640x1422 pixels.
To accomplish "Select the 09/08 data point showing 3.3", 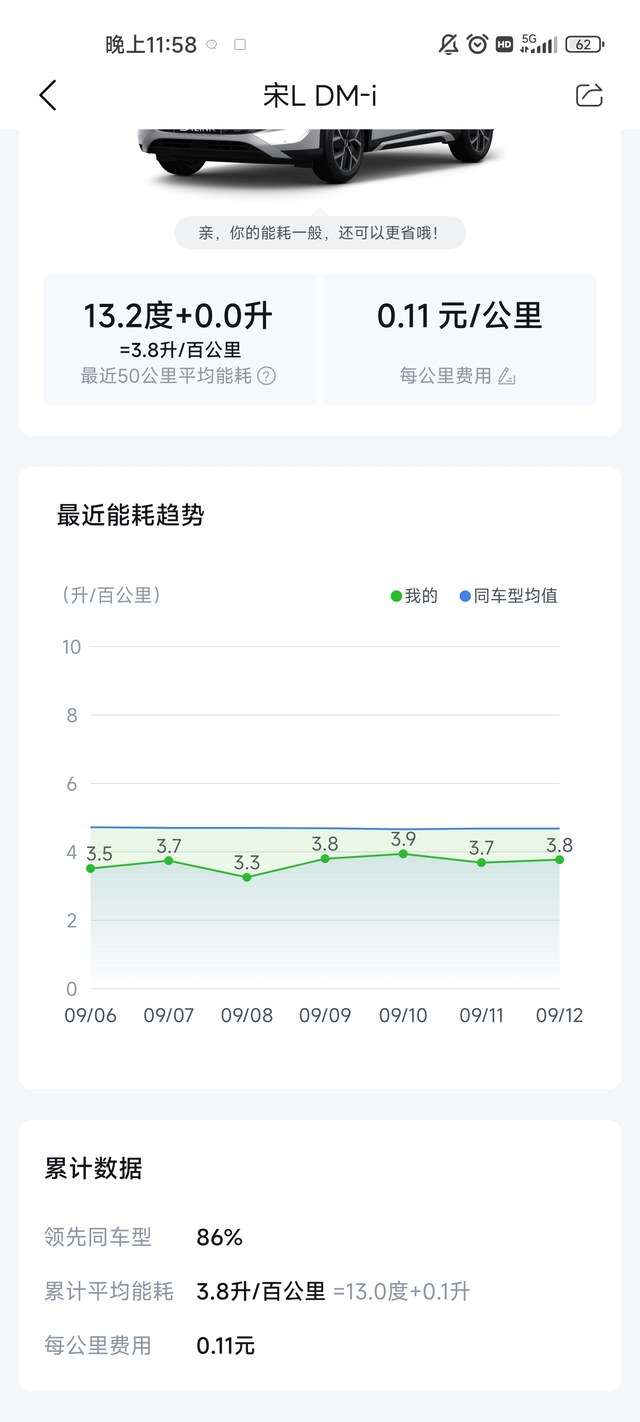I will [247, 877].
